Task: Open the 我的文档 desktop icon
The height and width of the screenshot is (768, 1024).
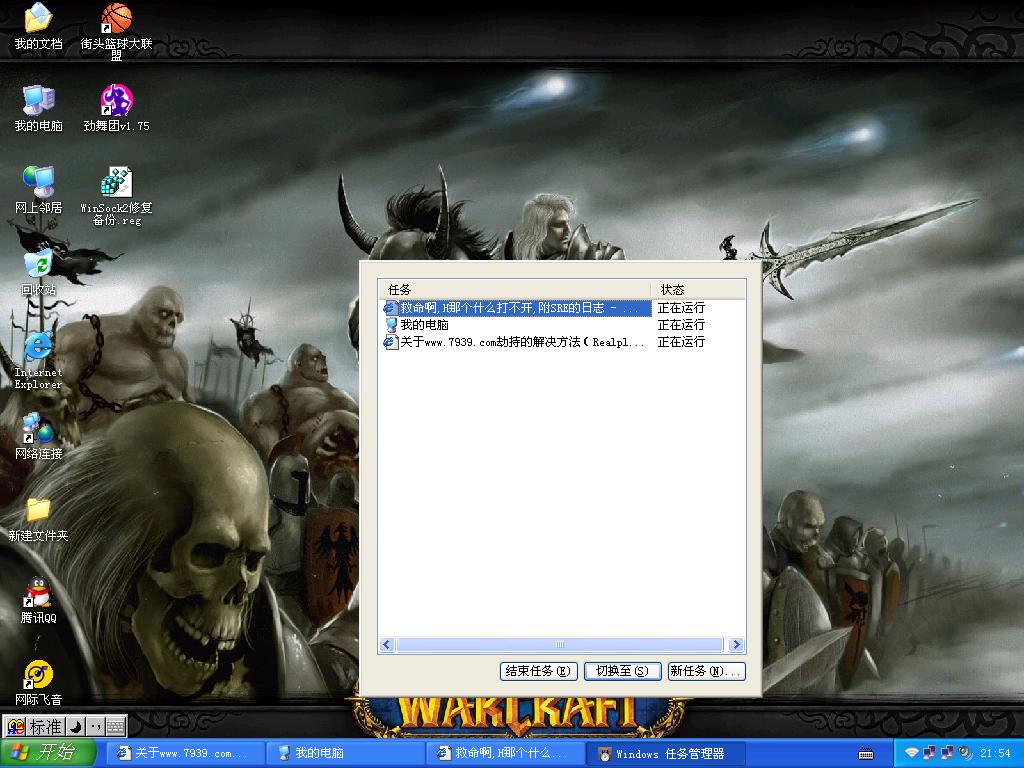Action: [x=38, y=26]
